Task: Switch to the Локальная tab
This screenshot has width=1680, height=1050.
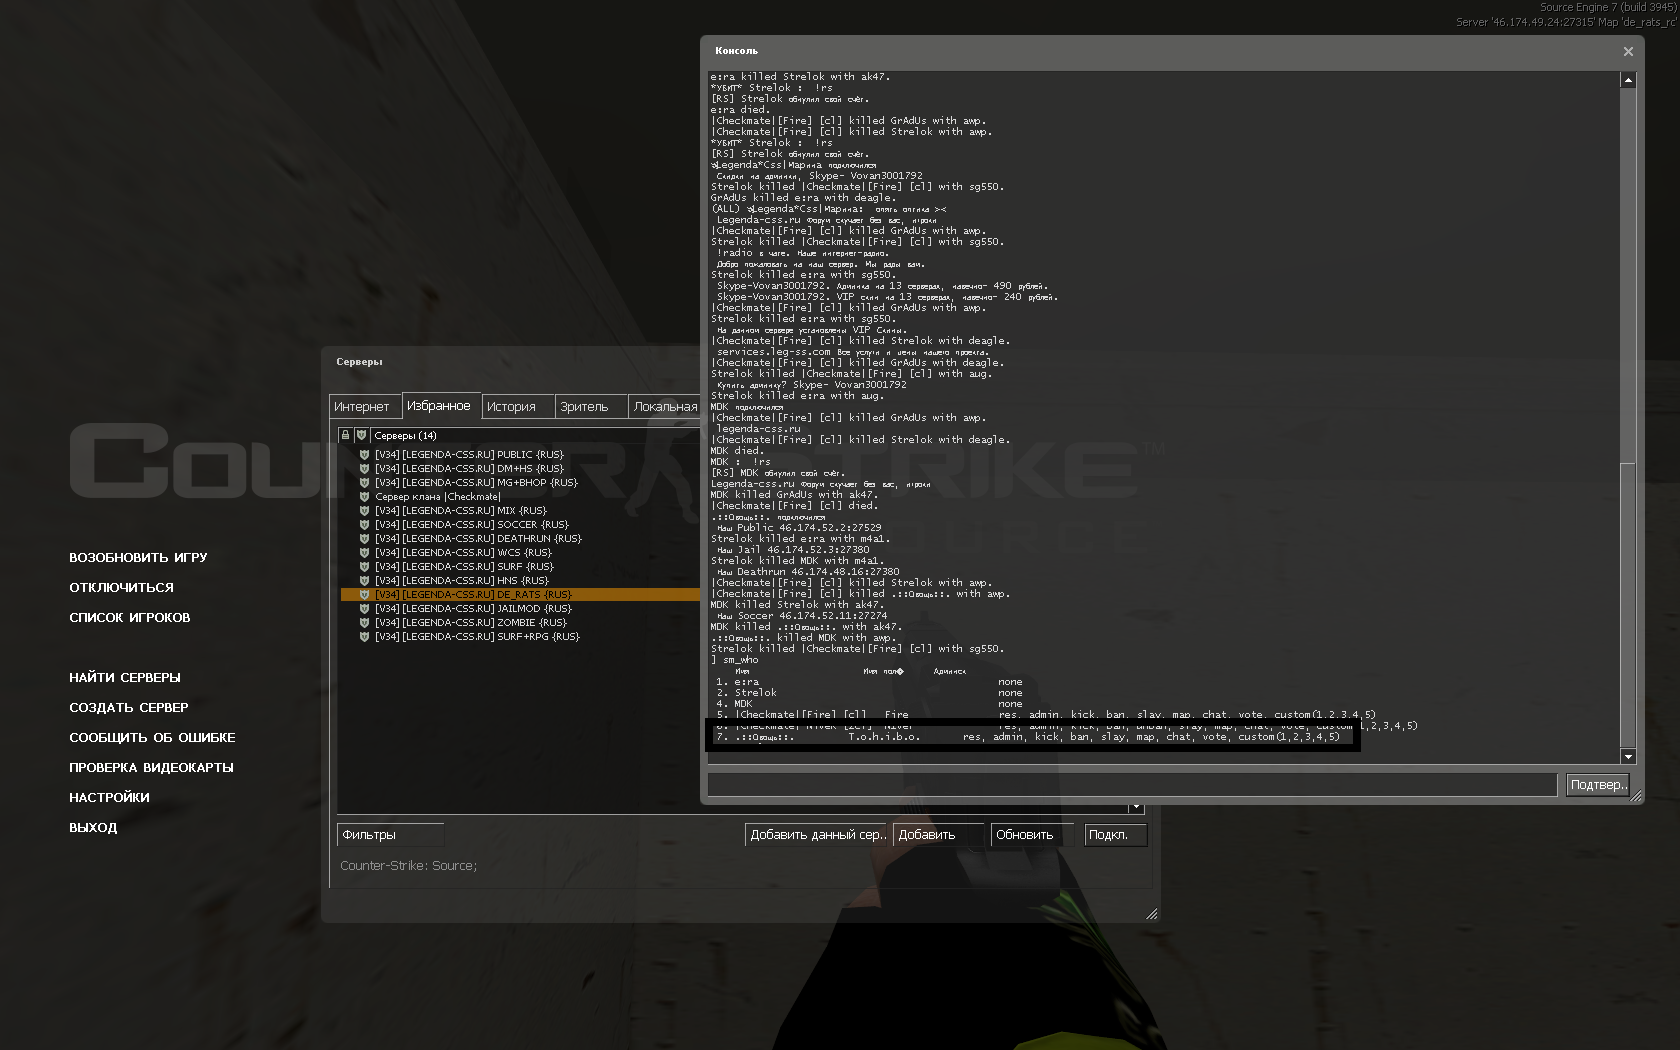Action: (665, 407)
